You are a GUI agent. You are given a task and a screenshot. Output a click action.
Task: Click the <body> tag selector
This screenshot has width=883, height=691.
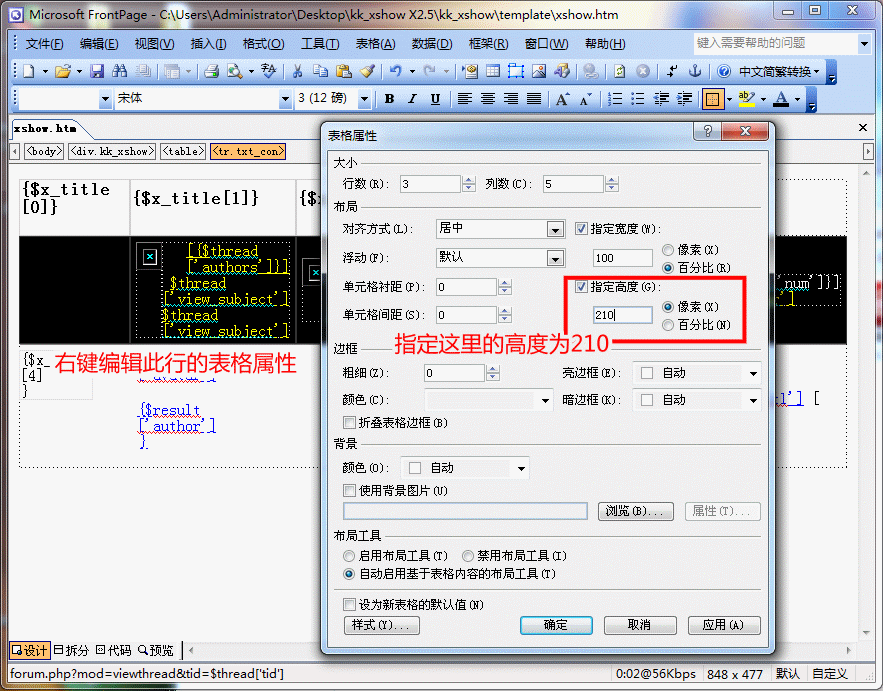click(44, 151)
